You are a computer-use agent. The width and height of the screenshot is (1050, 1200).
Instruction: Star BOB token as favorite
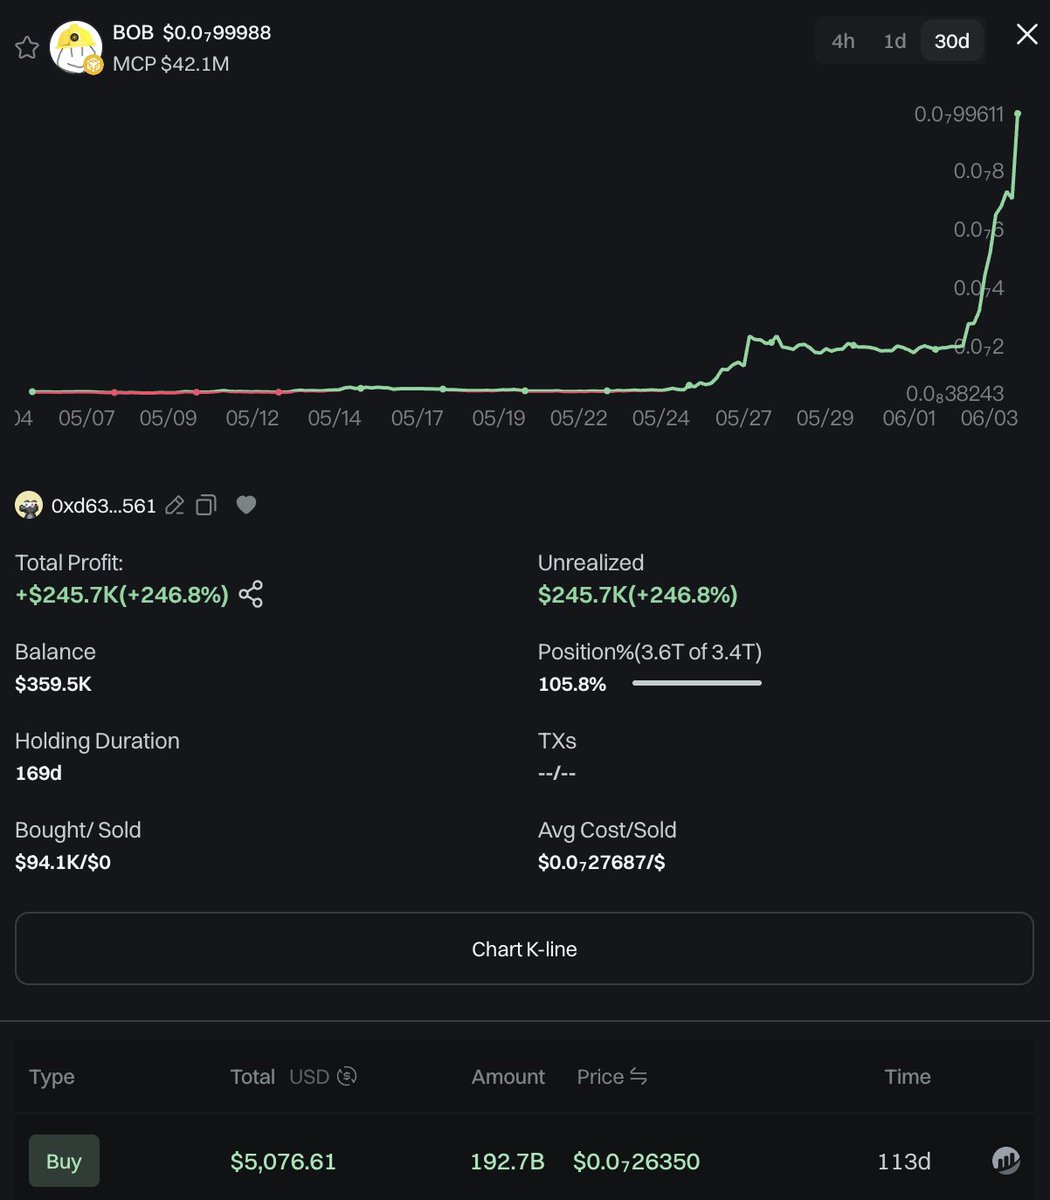click(27, 47)
